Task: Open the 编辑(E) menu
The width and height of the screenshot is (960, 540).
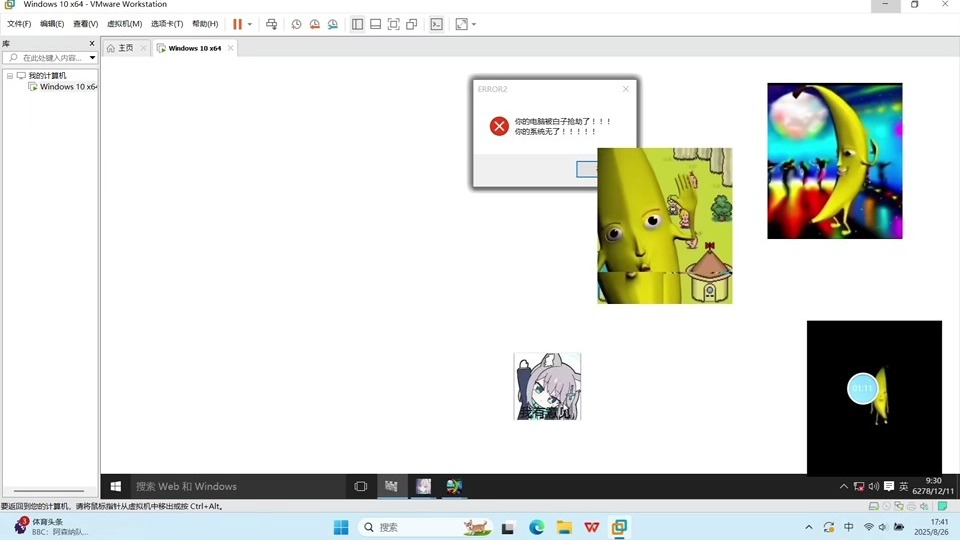Action: coord(52,24)
